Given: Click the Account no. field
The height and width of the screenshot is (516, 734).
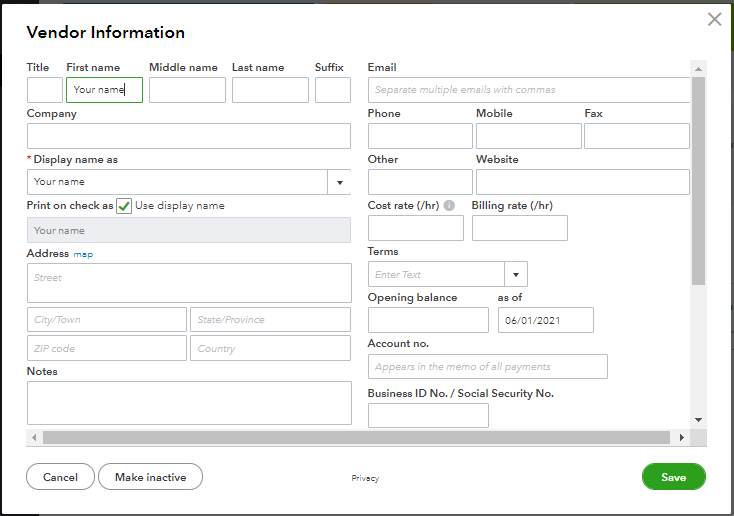Looking at the screenshot, I should [x=487, y=366].
